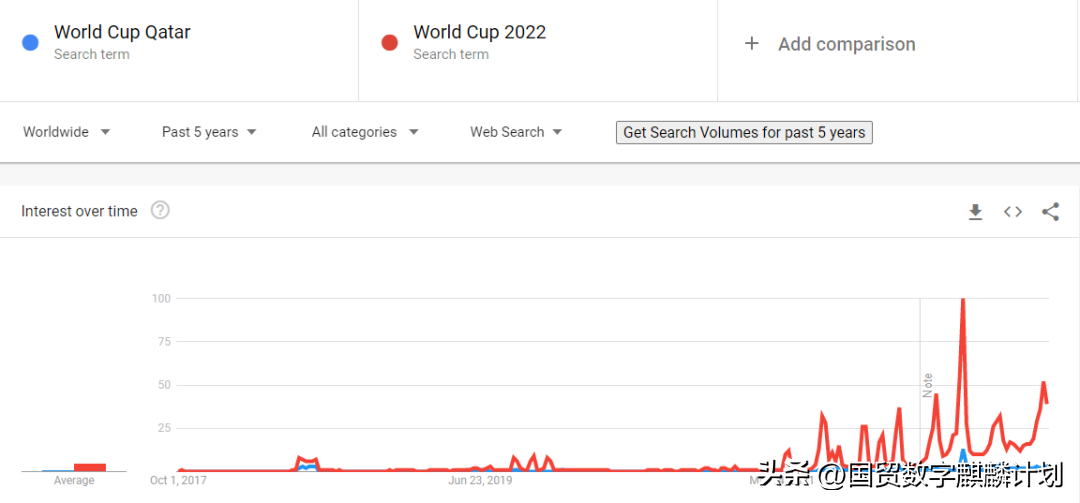Expand the Worldwide region dropdown
The image size is (1080, 503).
tap(67, 132)
